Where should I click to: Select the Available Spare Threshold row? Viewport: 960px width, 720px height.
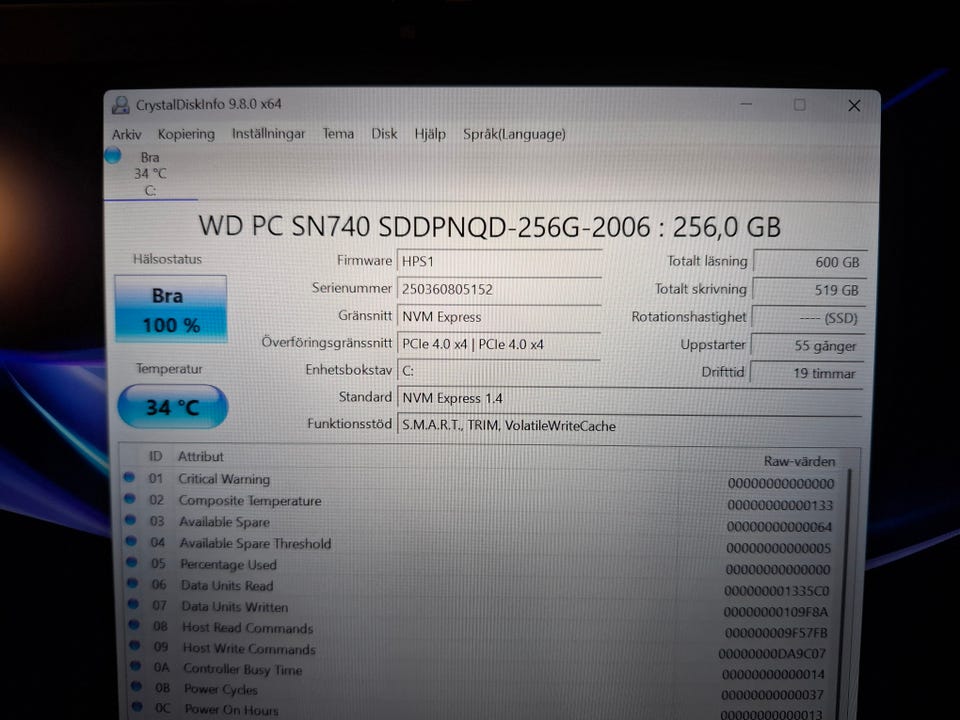(x=481, y=545)
